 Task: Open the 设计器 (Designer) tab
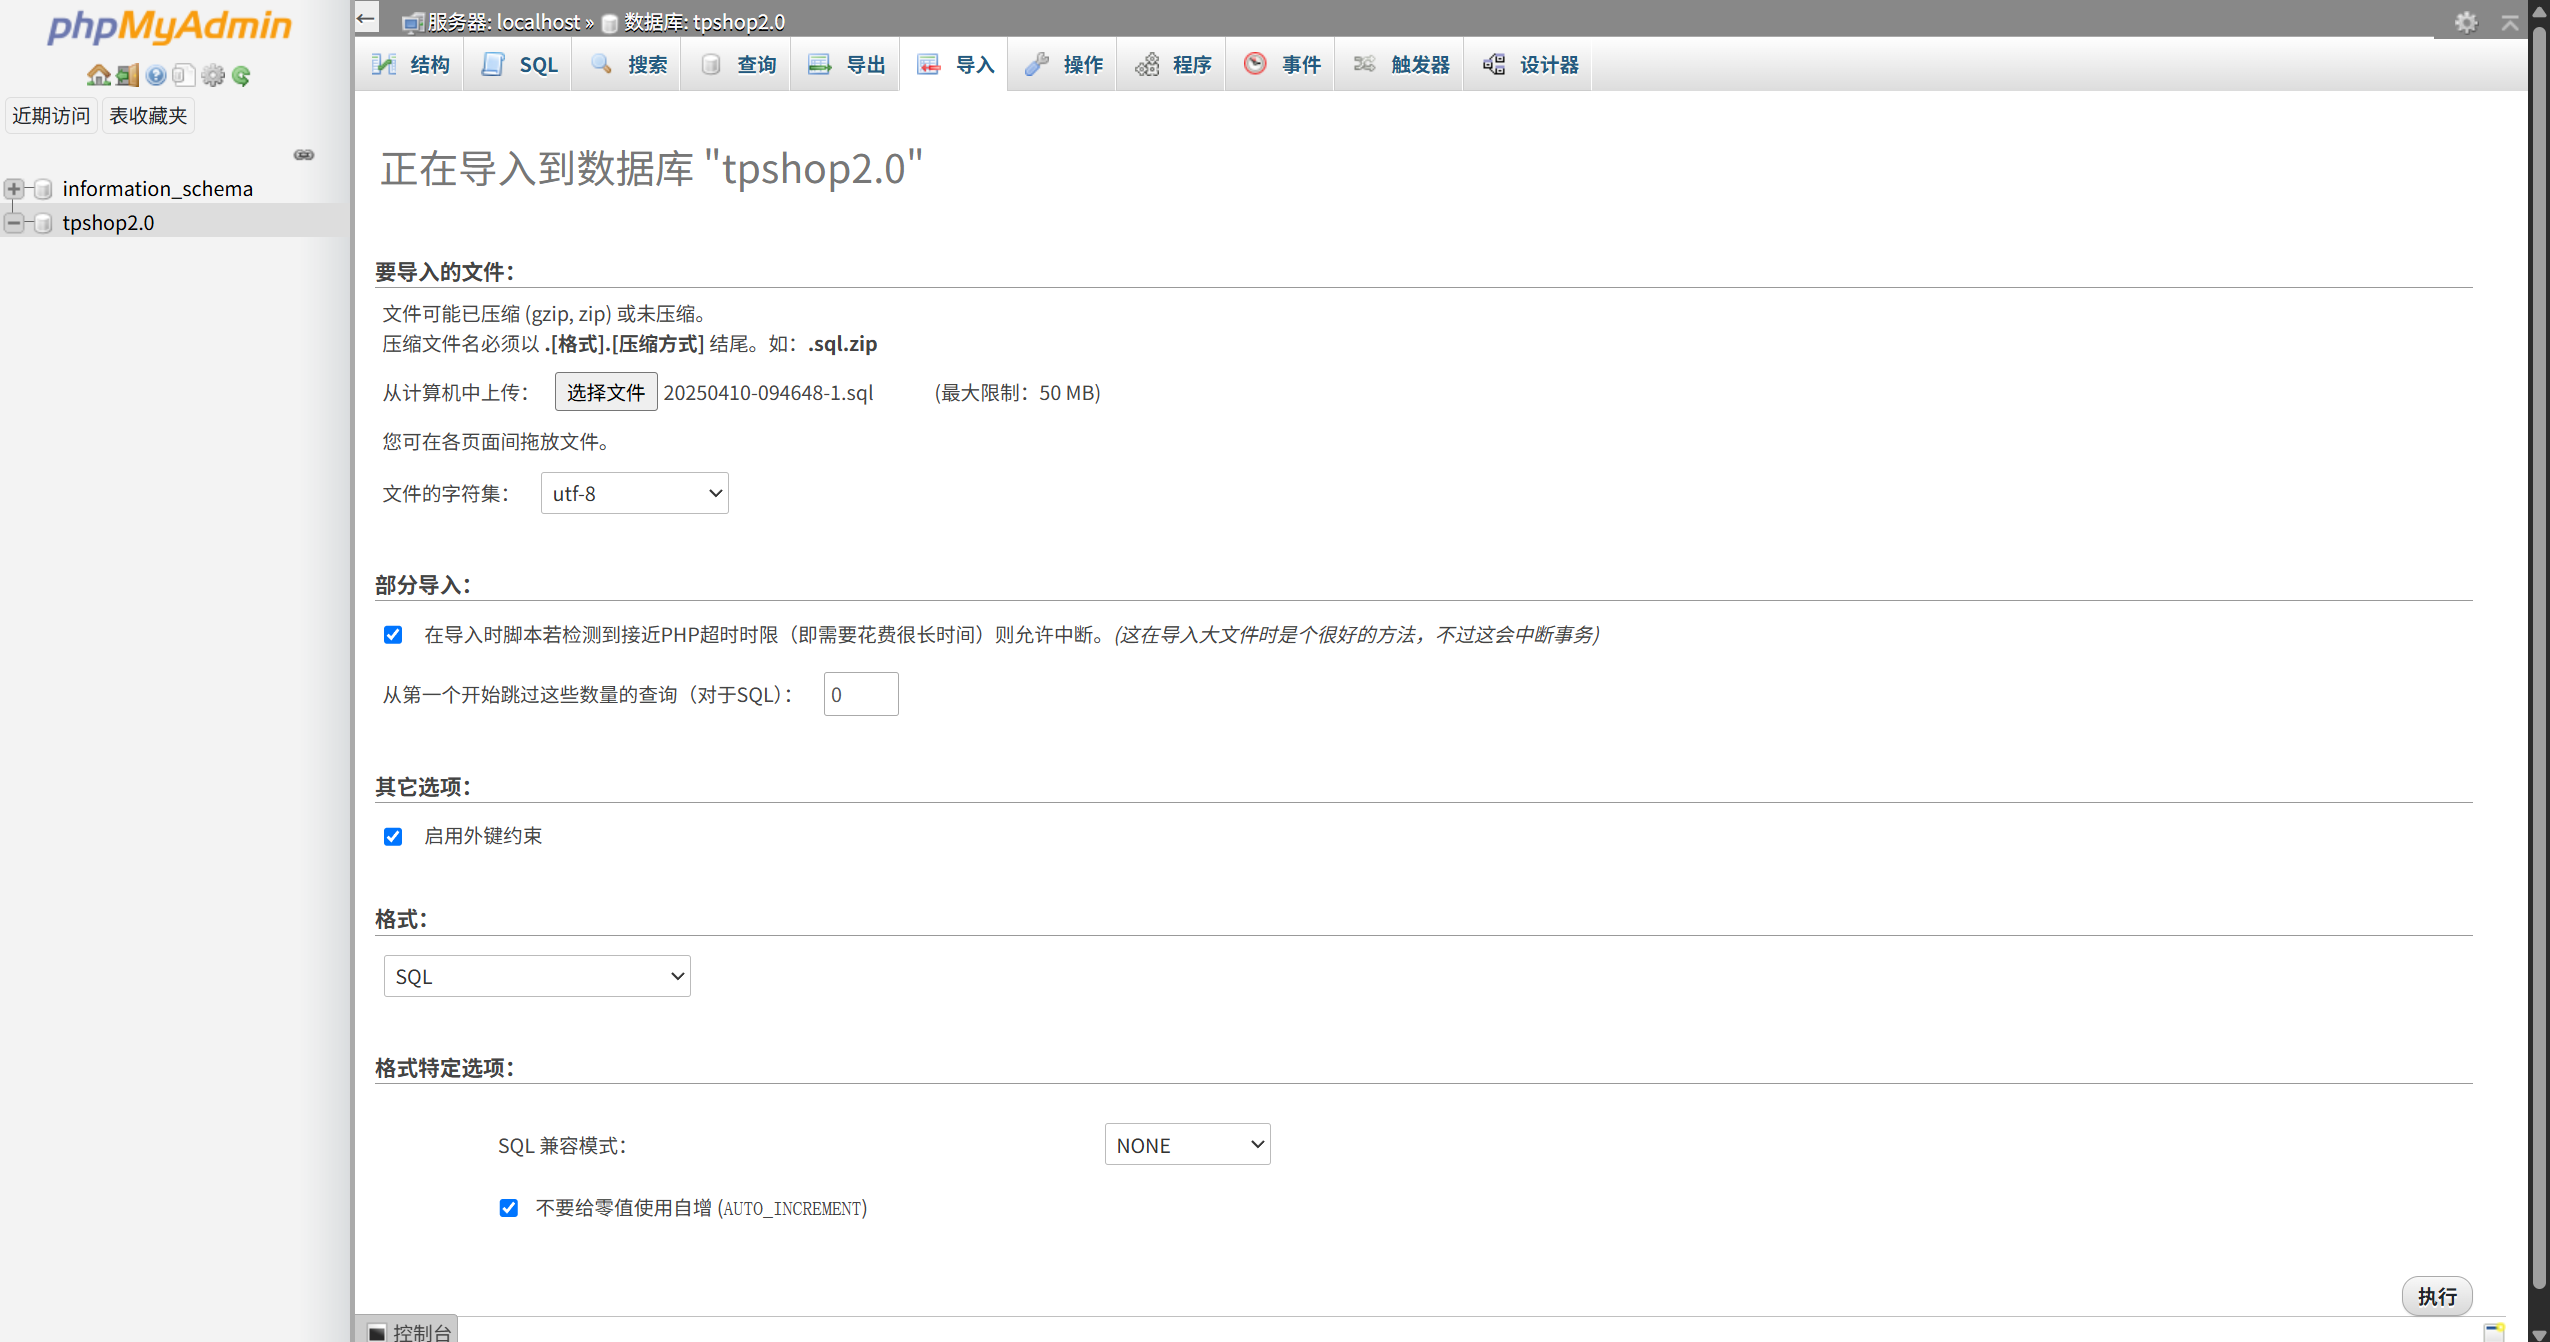tap(1530, 65)
